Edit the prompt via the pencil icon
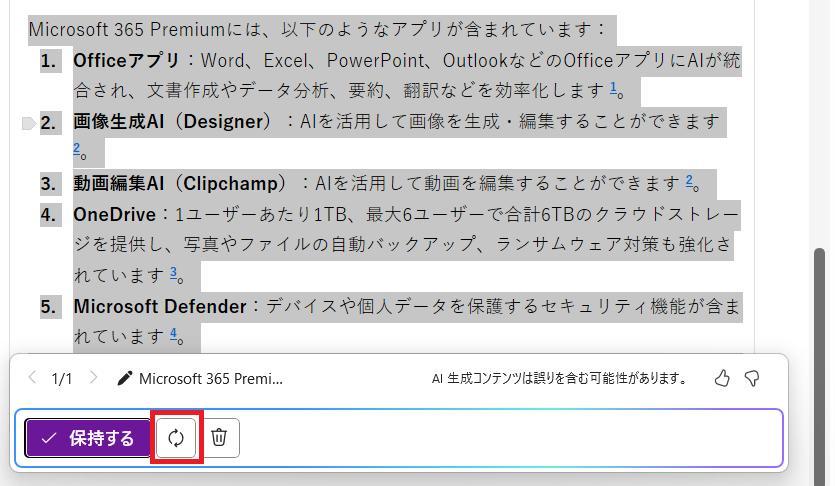 124,378
